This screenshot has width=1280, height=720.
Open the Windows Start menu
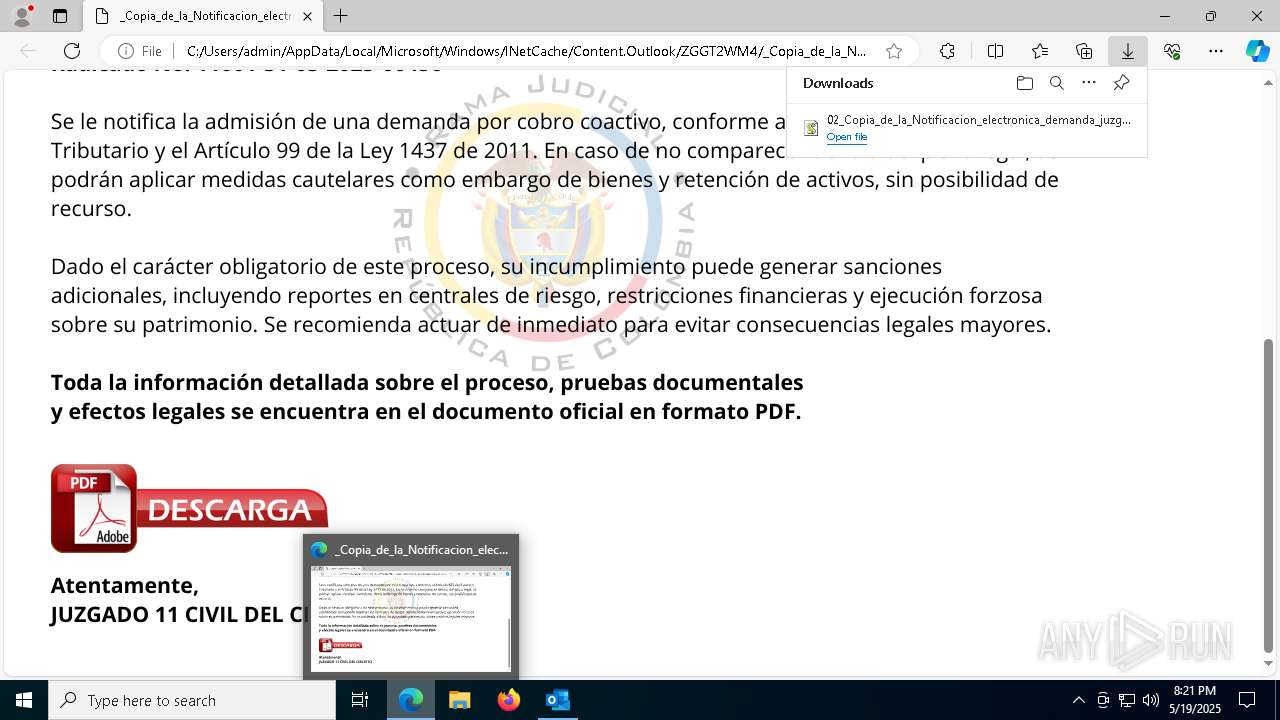tap(24, 700)
